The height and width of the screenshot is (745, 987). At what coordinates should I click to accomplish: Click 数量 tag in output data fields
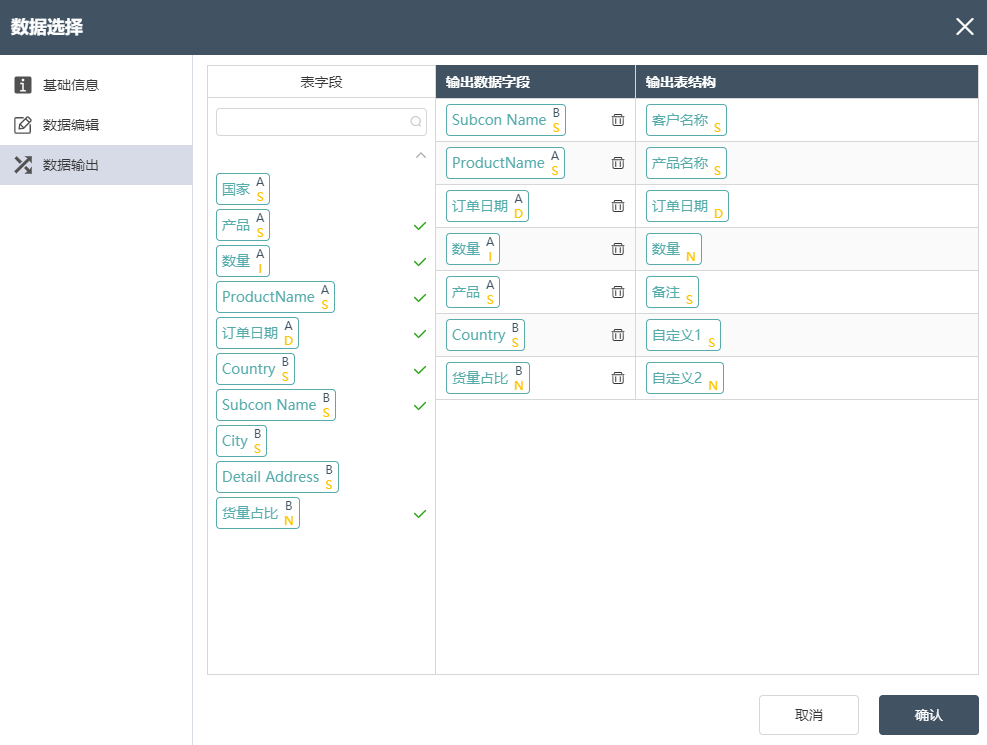coord(473,249)
